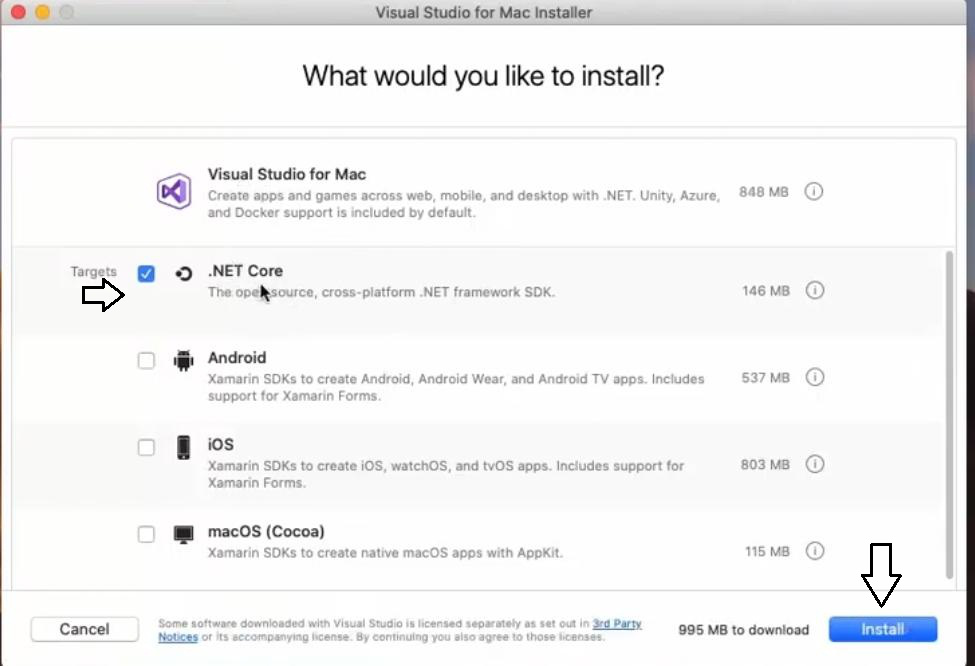Click the targets list scrollbar
This screenshot has width=975, height=666.
click(949, 414)
